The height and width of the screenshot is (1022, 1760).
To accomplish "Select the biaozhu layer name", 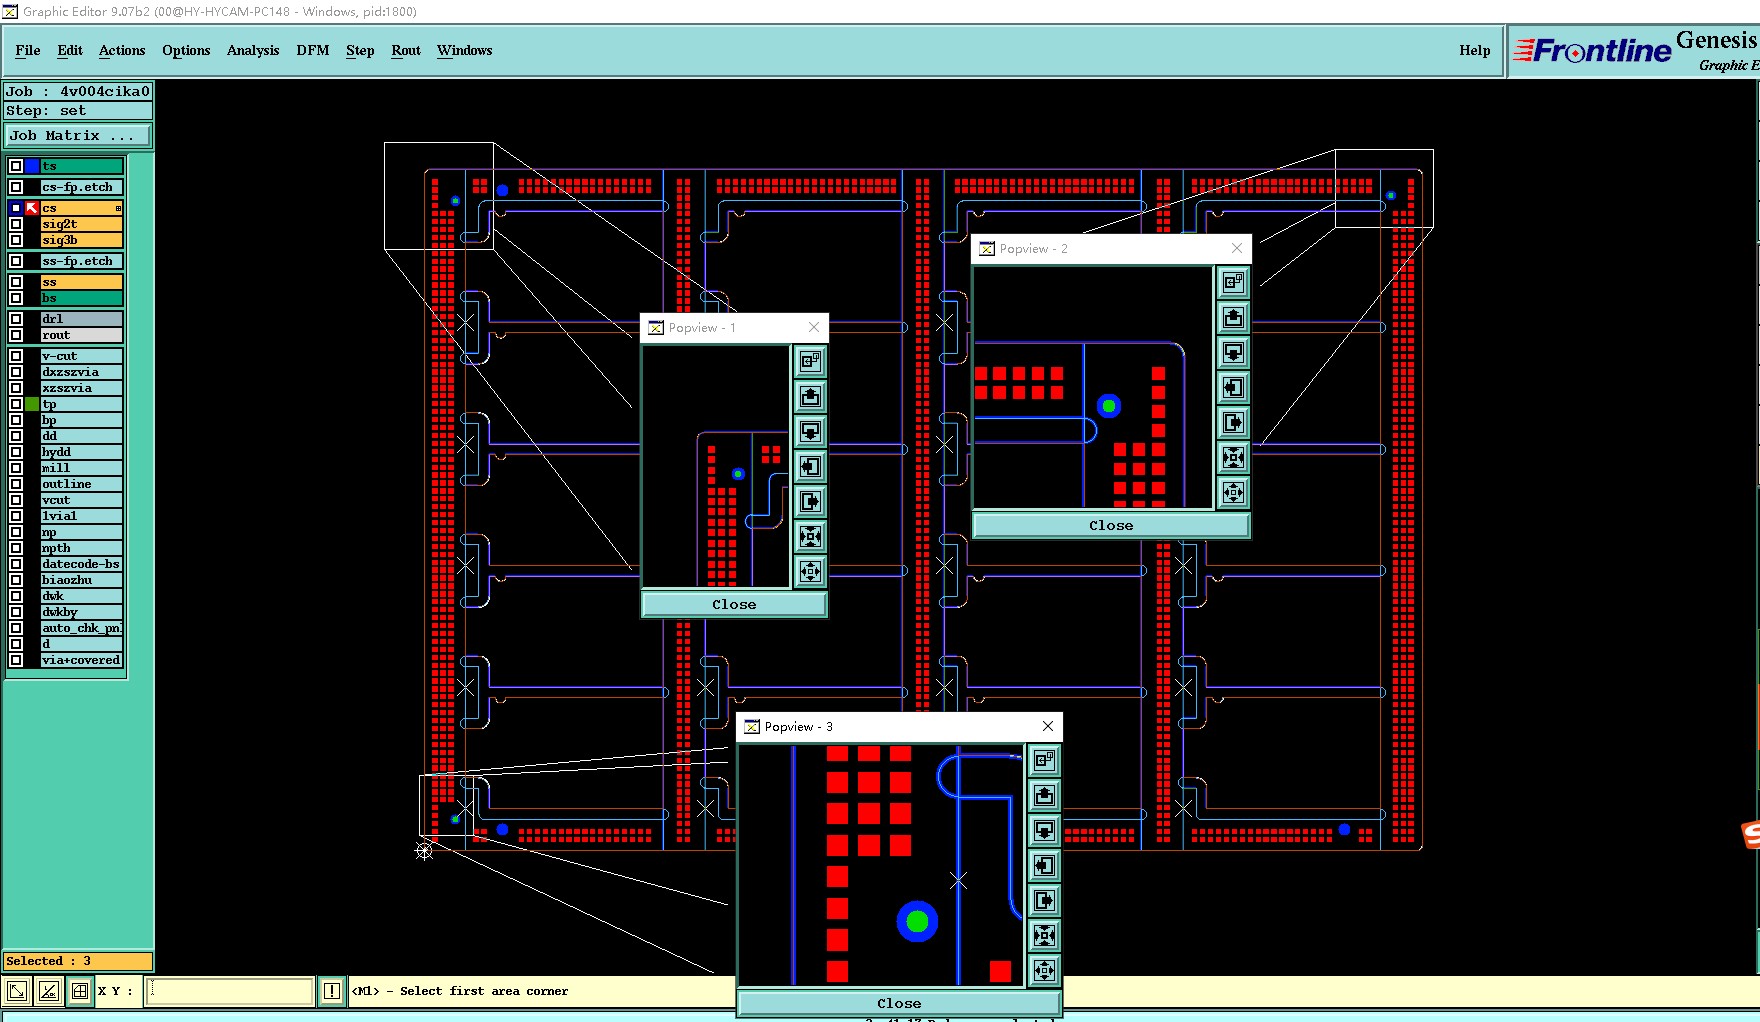I will point(82,580).
